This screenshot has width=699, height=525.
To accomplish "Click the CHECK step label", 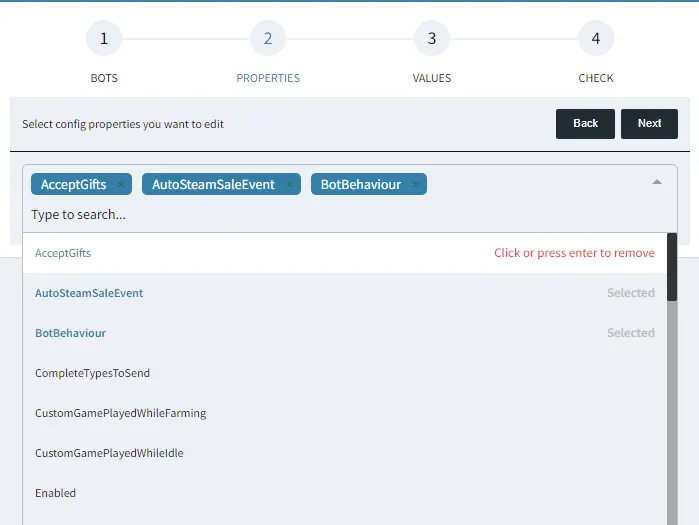I will tap(596, 78).
